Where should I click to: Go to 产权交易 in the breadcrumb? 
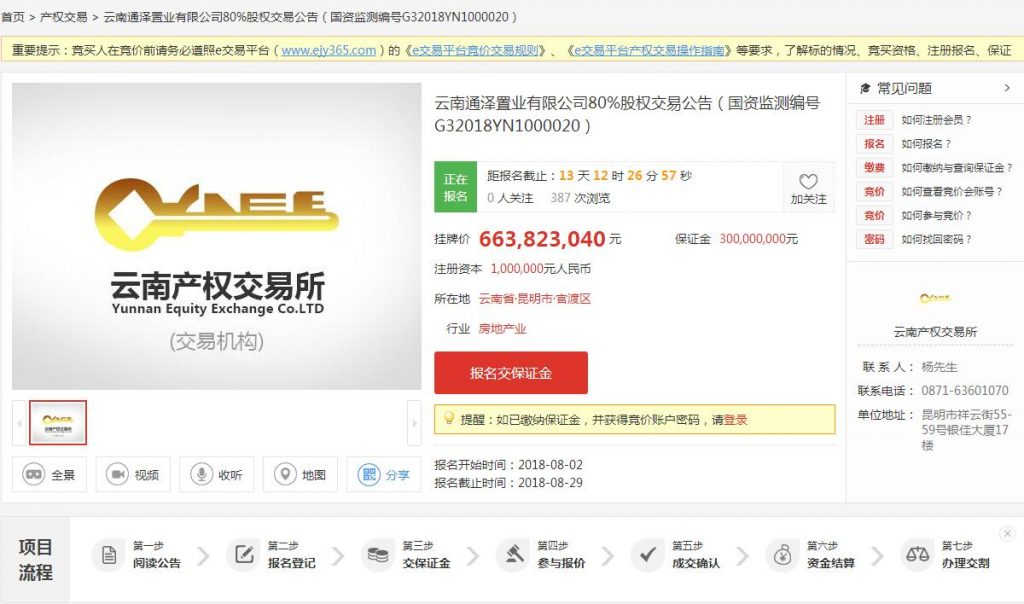tap(63, 17)
